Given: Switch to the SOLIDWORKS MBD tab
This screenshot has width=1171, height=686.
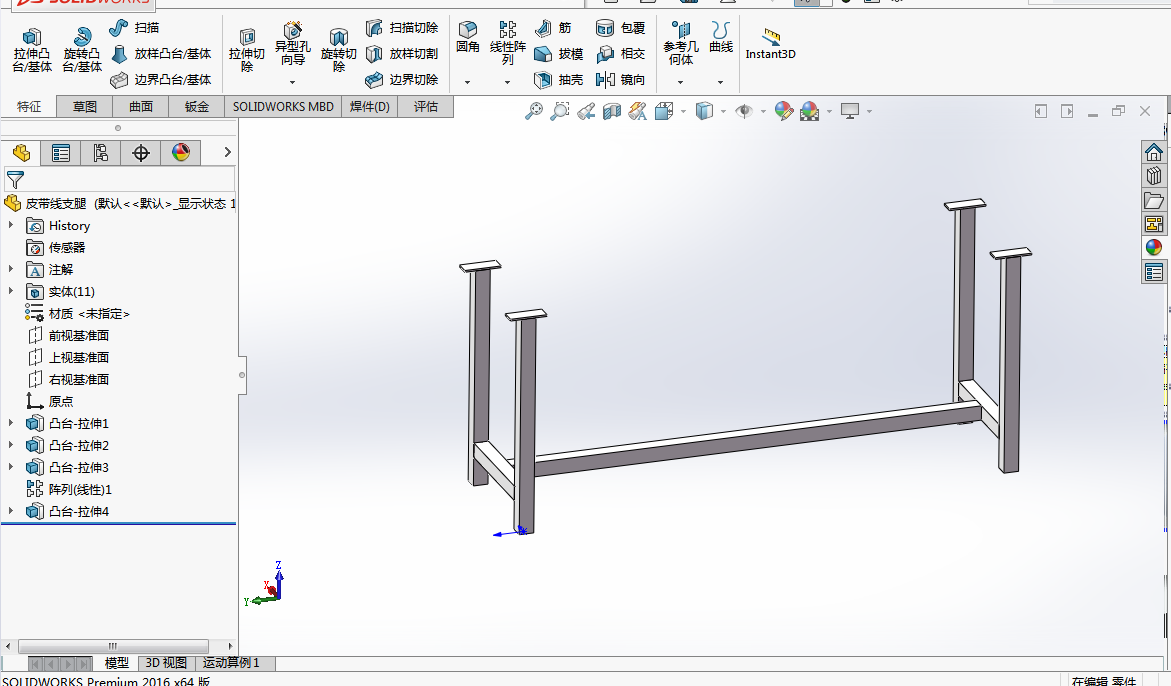Looking at the screenshot, I should pos(283,107).
